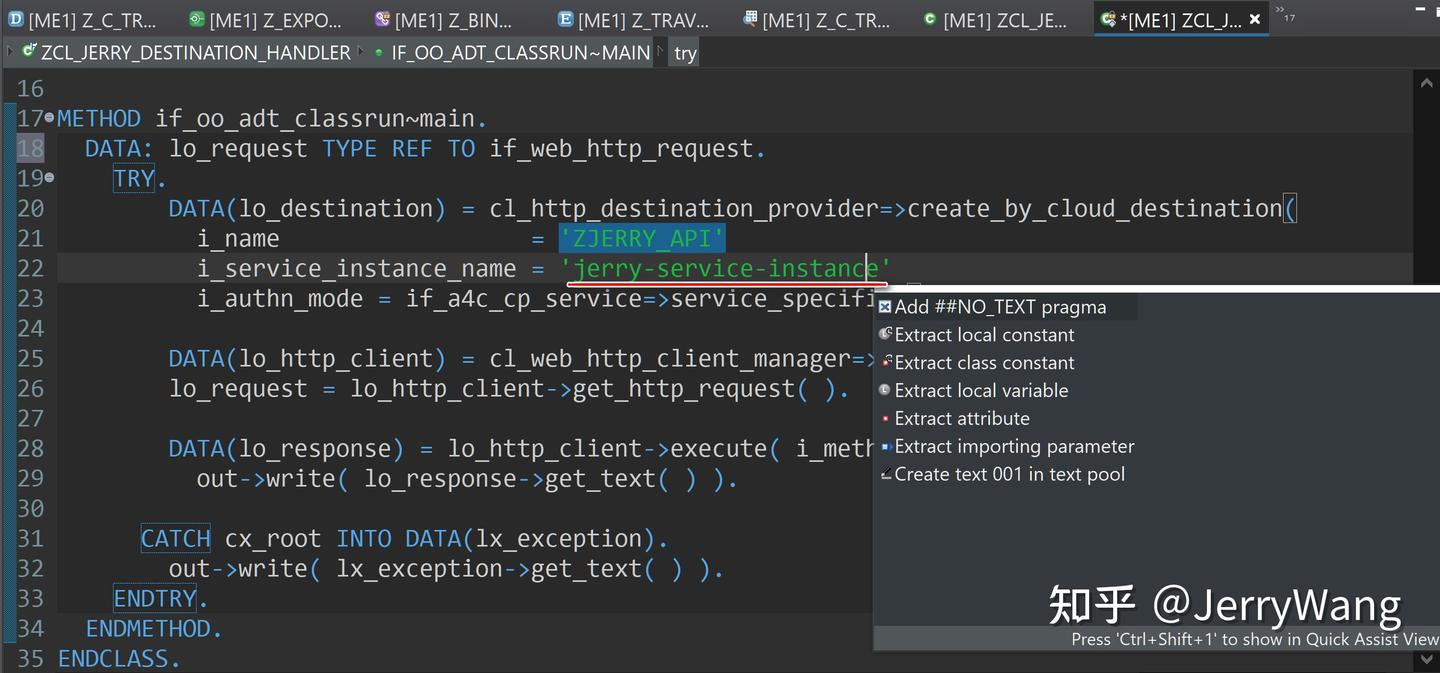Select Add ##NO_TEXT pragma quick fix
Screen dimensions: 1440x673
point(1000,307)
